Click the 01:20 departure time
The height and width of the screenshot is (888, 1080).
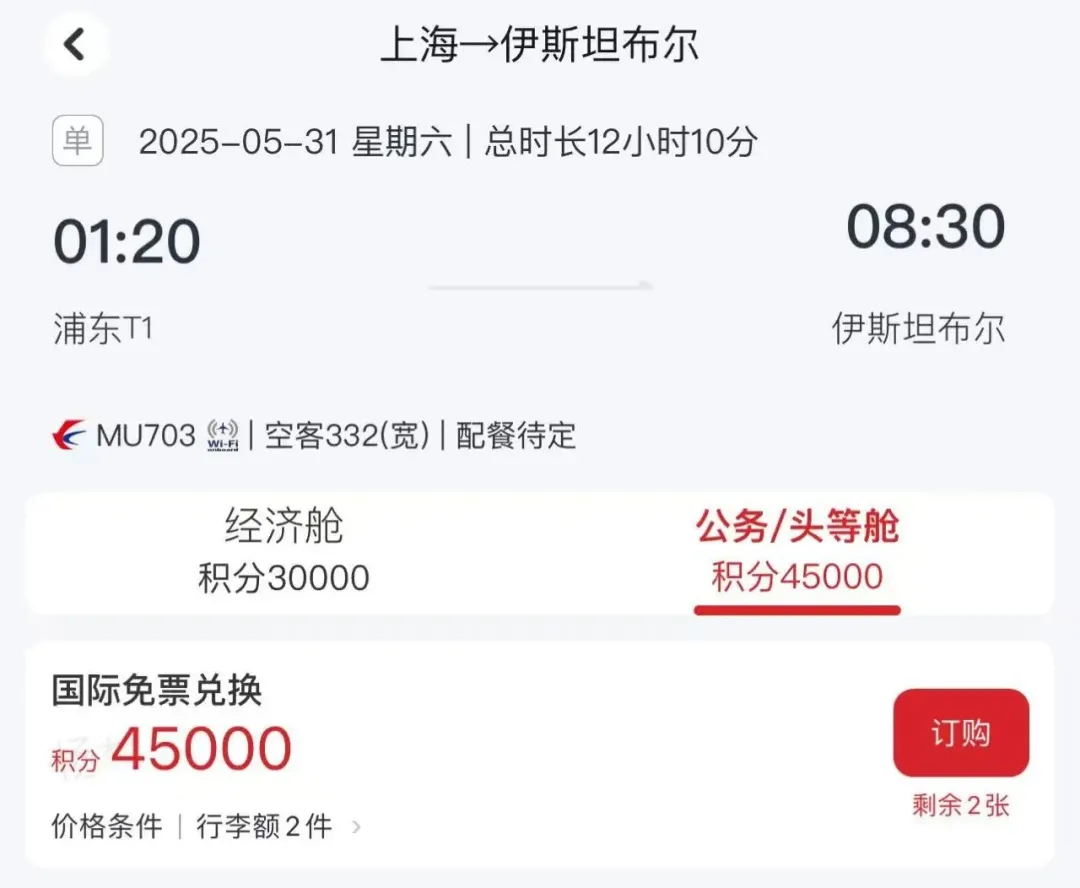(127, 242)
